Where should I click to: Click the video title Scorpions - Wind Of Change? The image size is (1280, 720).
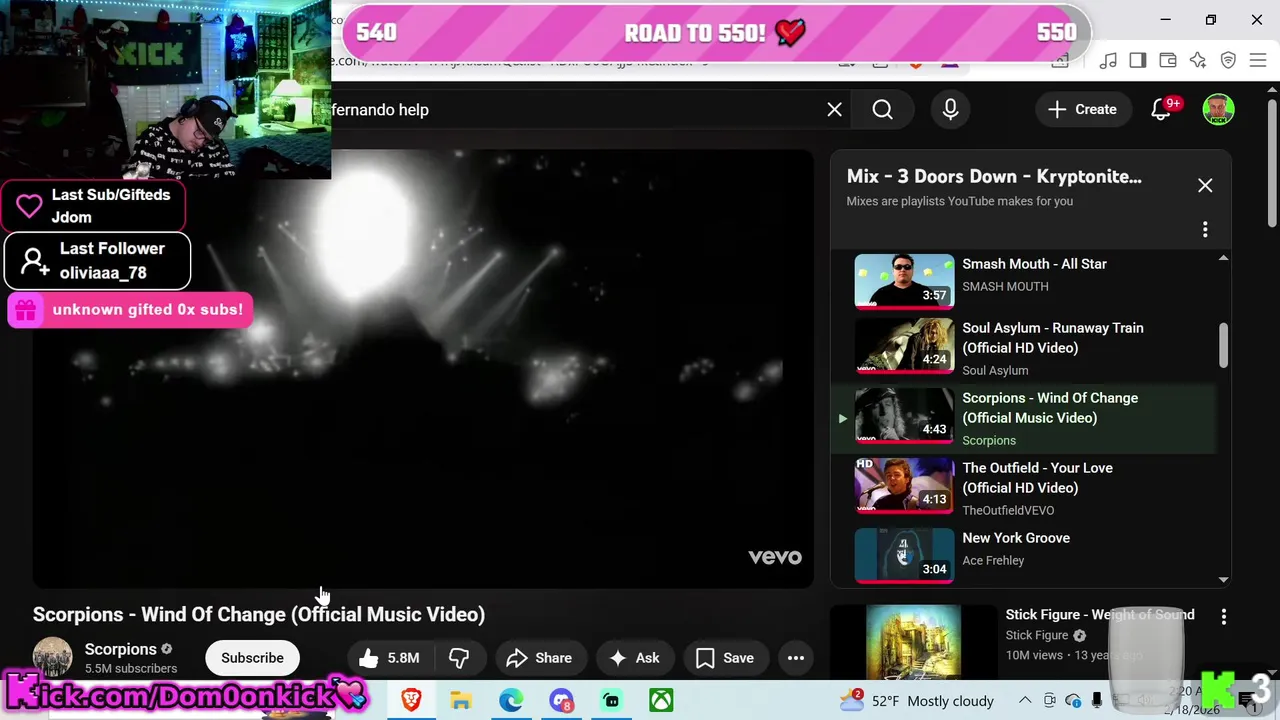pos(259,614)
